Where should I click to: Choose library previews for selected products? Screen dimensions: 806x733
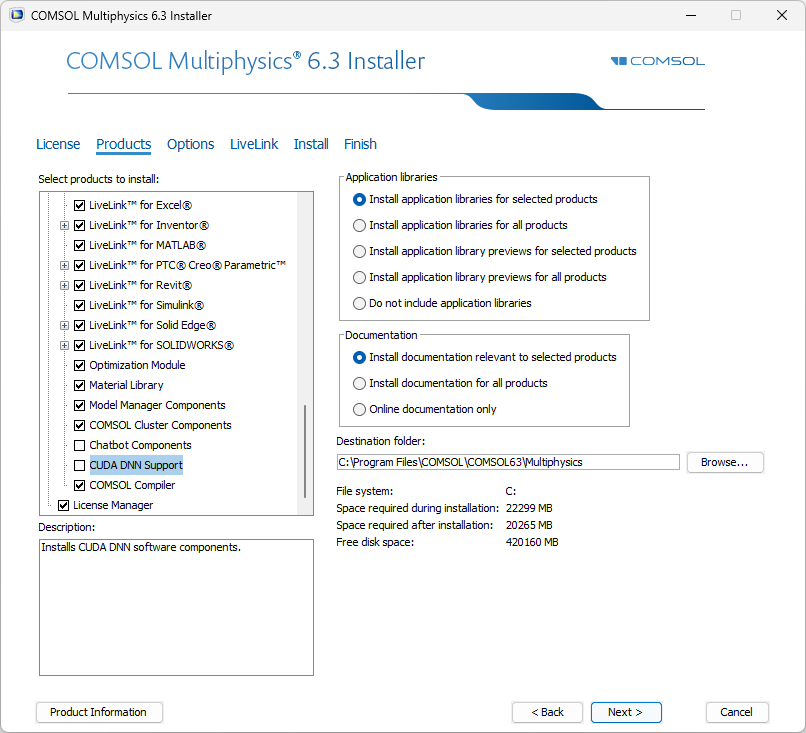tap(359, 252)
